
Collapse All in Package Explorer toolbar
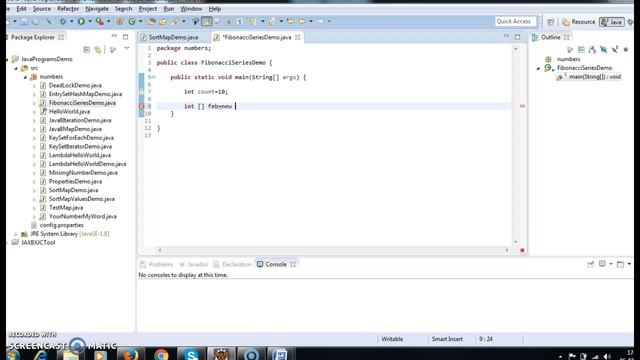click(87, 49)
